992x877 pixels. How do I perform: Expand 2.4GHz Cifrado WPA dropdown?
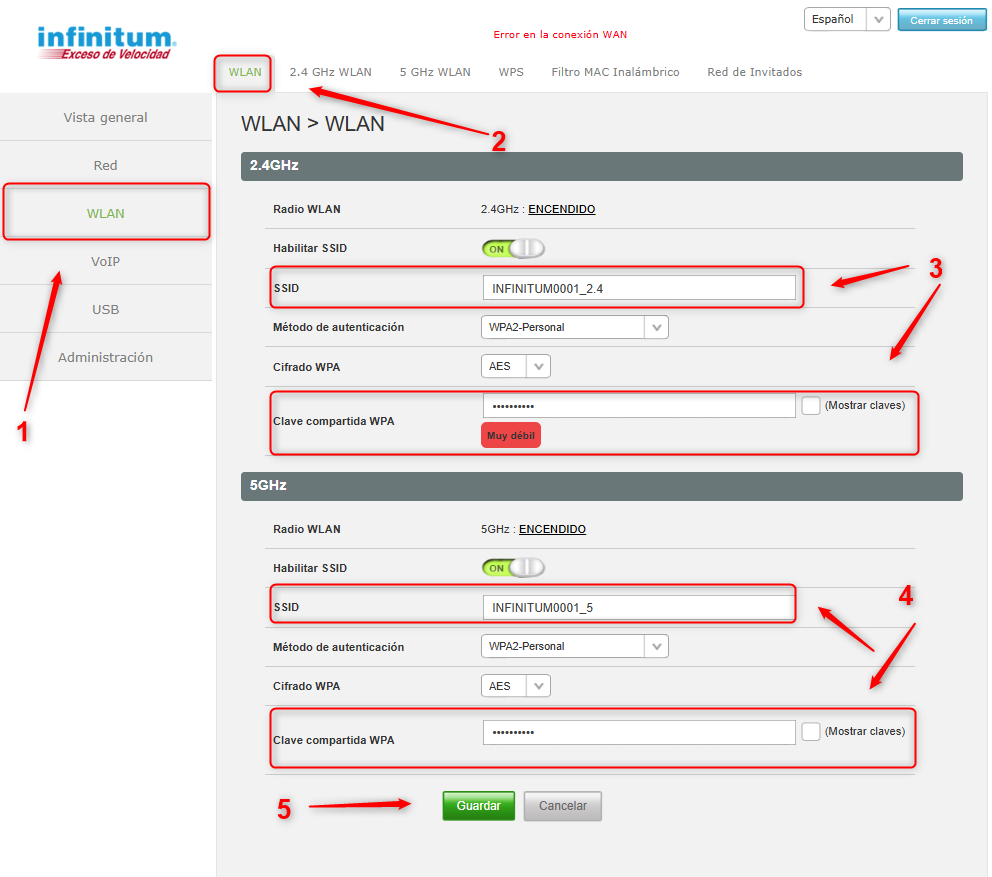pyautogui.click(x=516, y=367)
